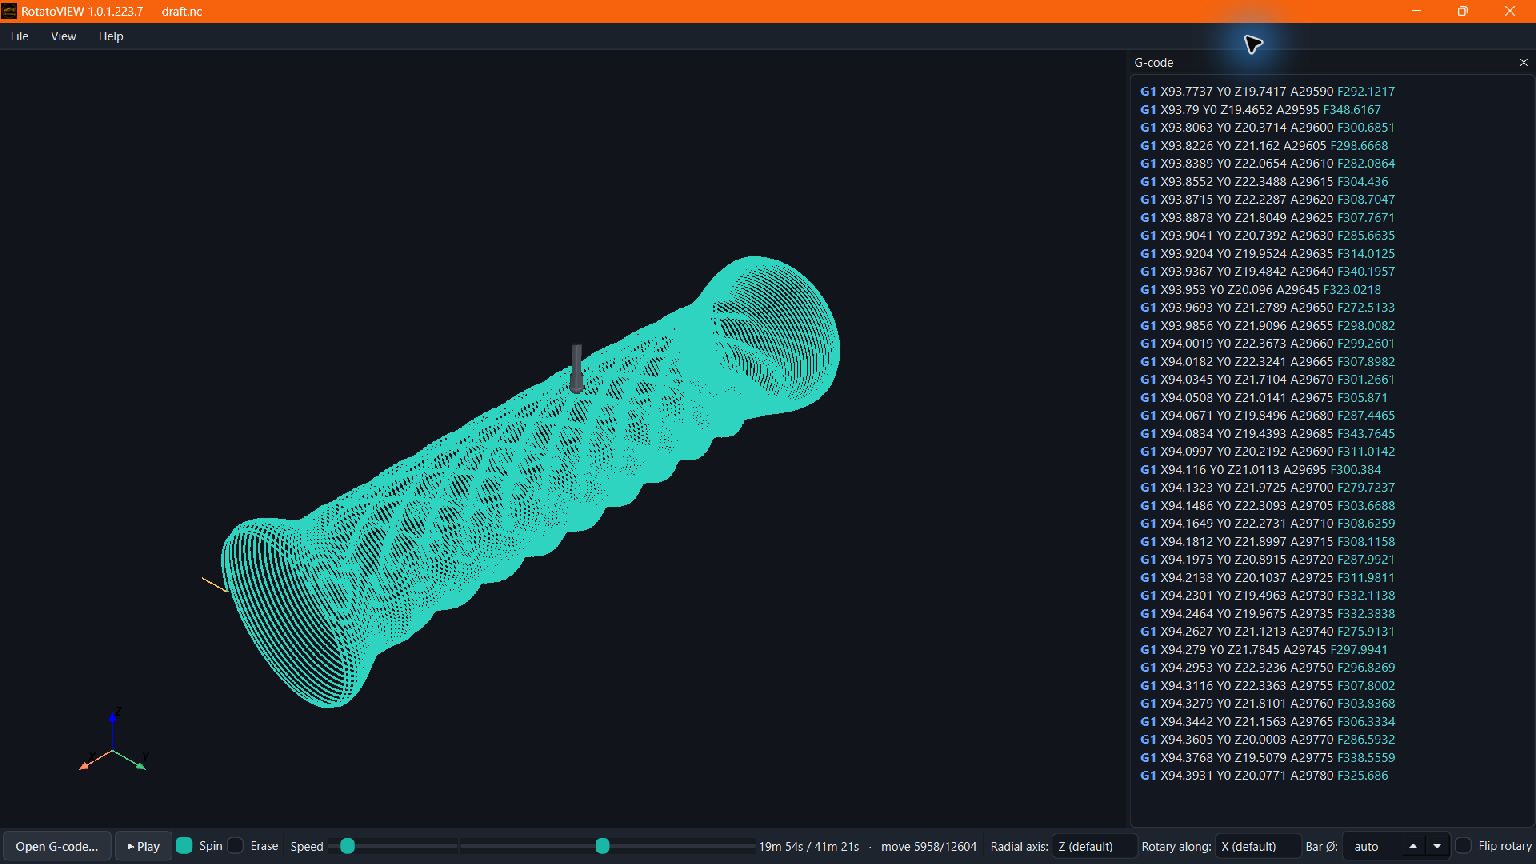
Task: Close the G-code panel
Action: point(1523,62)
